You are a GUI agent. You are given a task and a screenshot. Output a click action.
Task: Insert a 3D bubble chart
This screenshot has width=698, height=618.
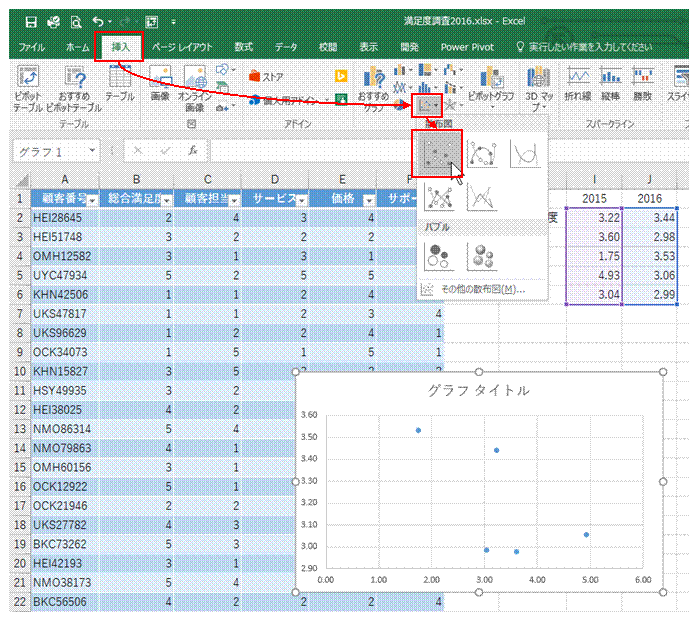coord(482,256)
